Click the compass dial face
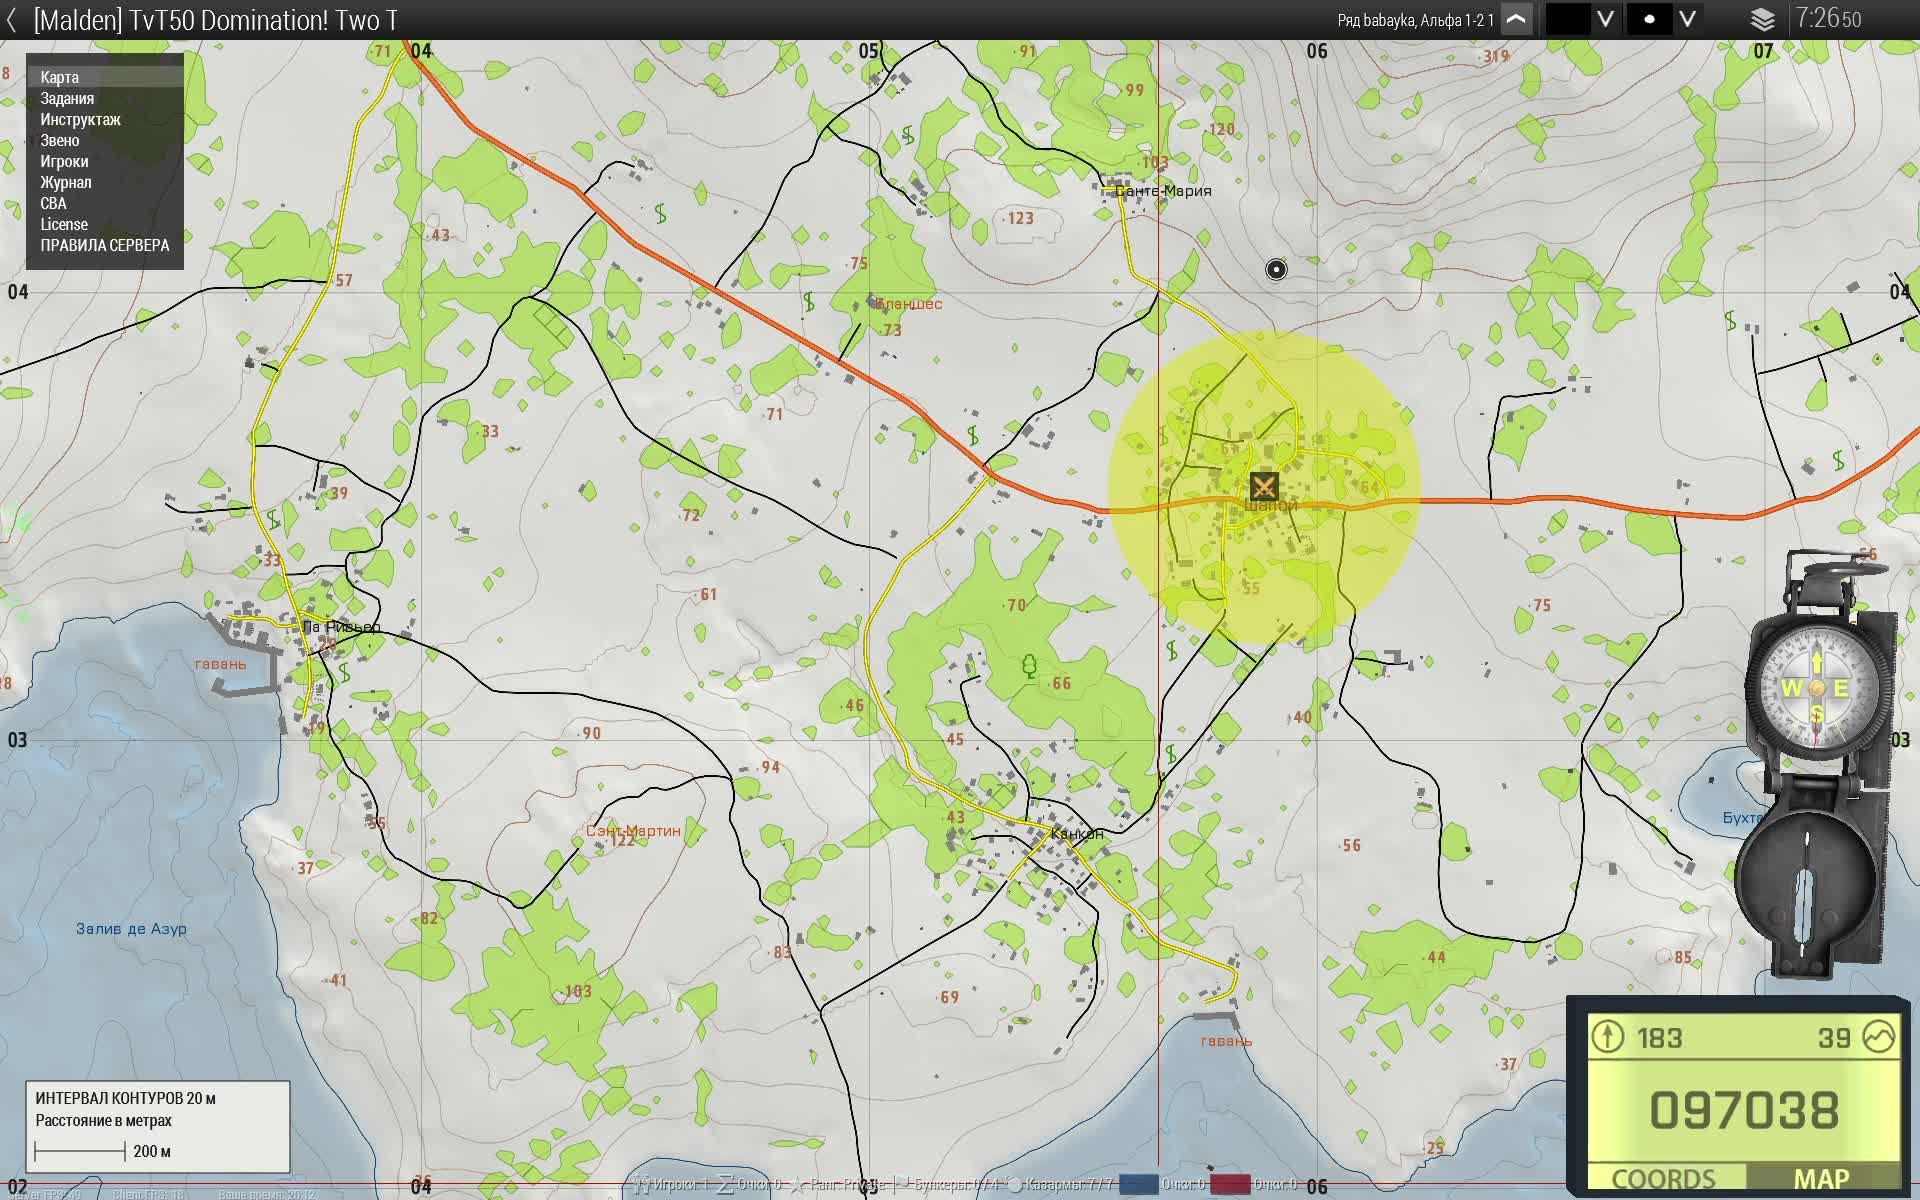The width and height of the screenshot is (1920, 1200). pos(1815,687)
